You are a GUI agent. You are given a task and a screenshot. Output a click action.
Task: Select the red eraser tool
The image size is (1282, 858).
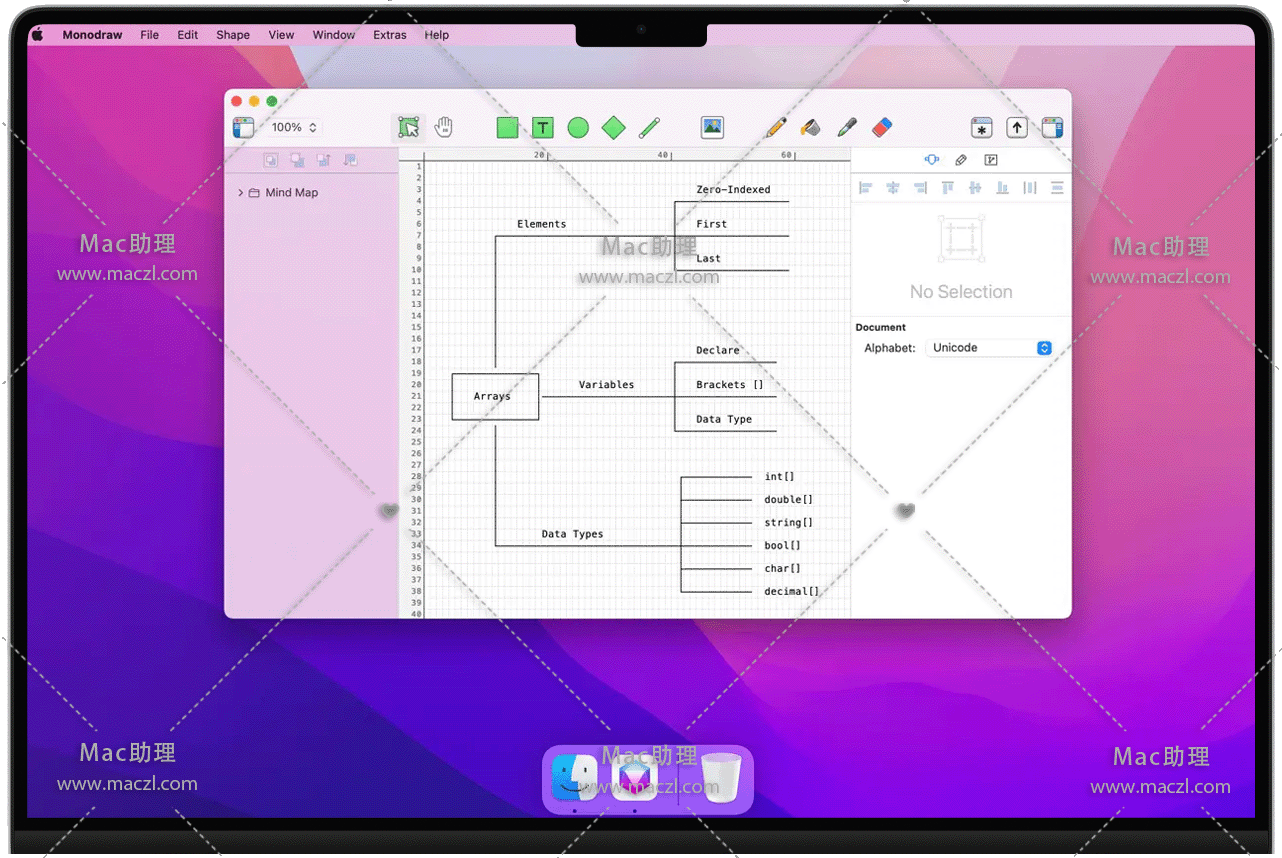coord(881,127)
